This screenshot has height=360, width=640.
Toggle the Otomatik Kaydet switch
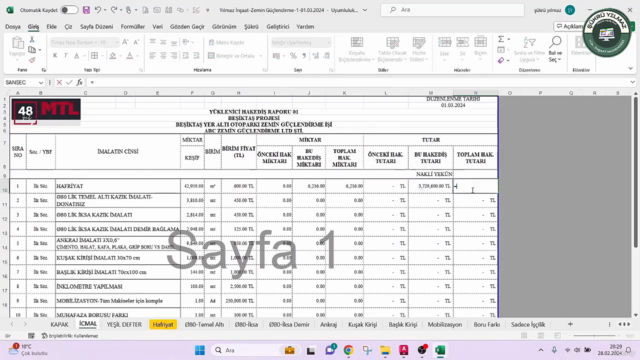pyautogui.click(x=69, y=10)
